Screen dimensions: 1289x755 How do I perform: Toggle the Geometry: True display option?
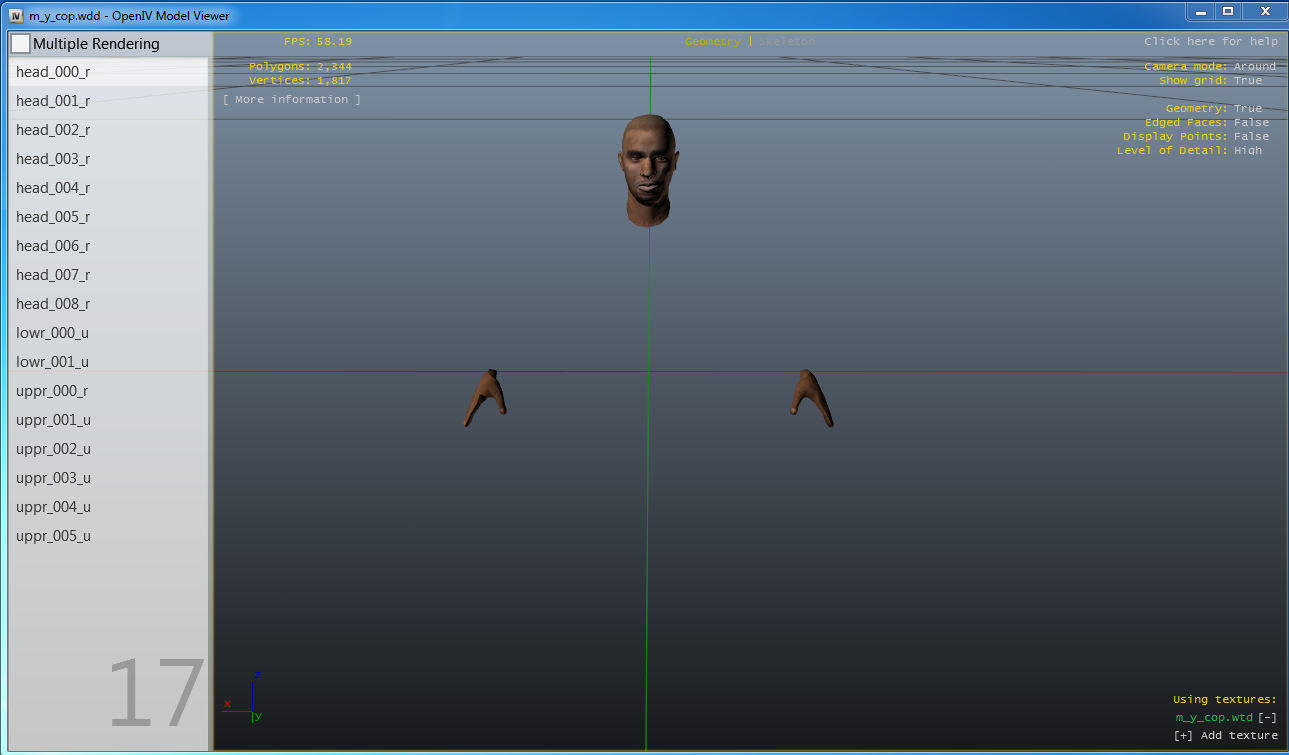[1214, 108]
